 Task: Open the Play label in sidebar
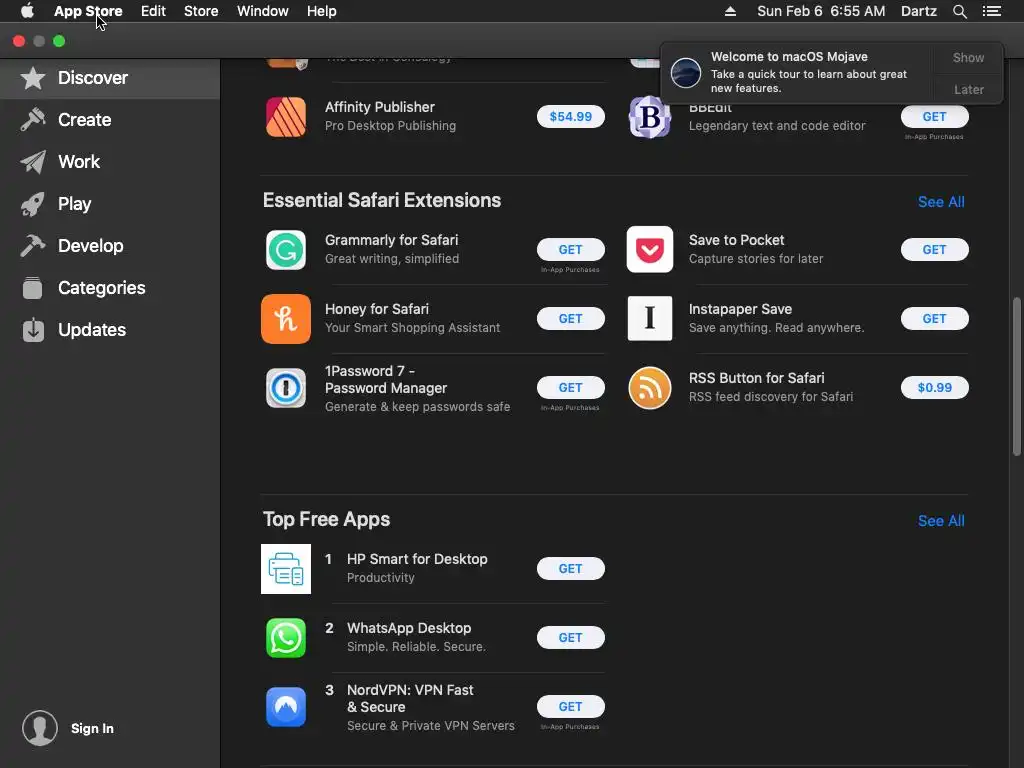click(74, 204)
